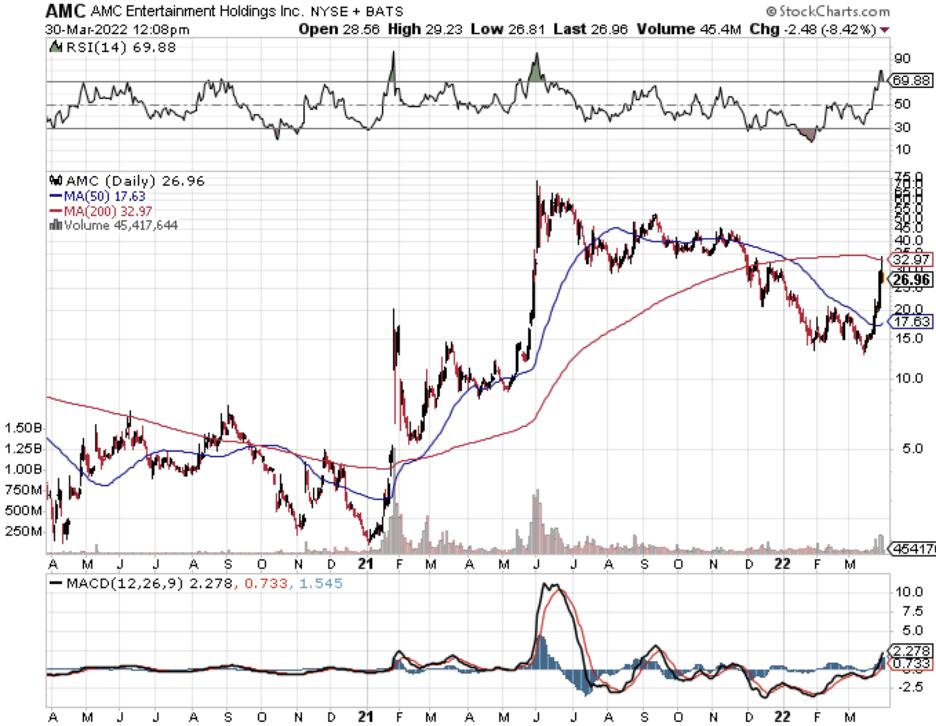Click the MACD '10.0' axis label
Viewport: 936px width, 726px height.
coord(909,592)
